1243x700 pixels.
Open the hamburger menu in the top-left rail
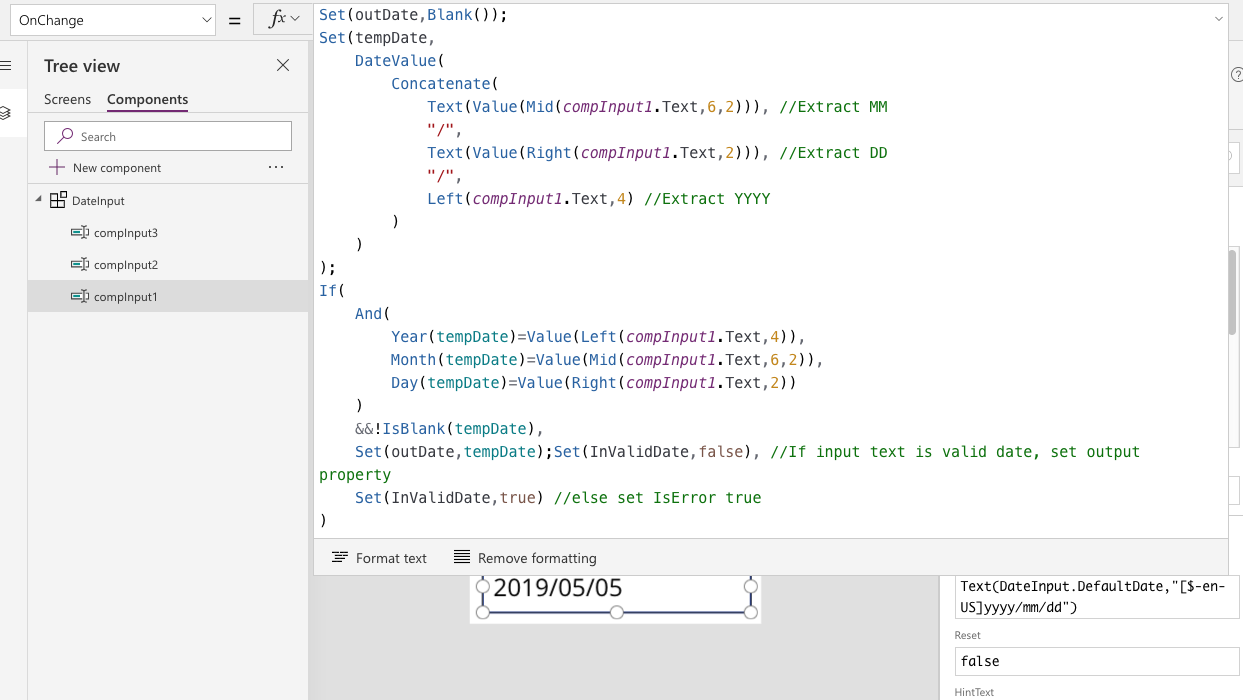click(8, 65)
